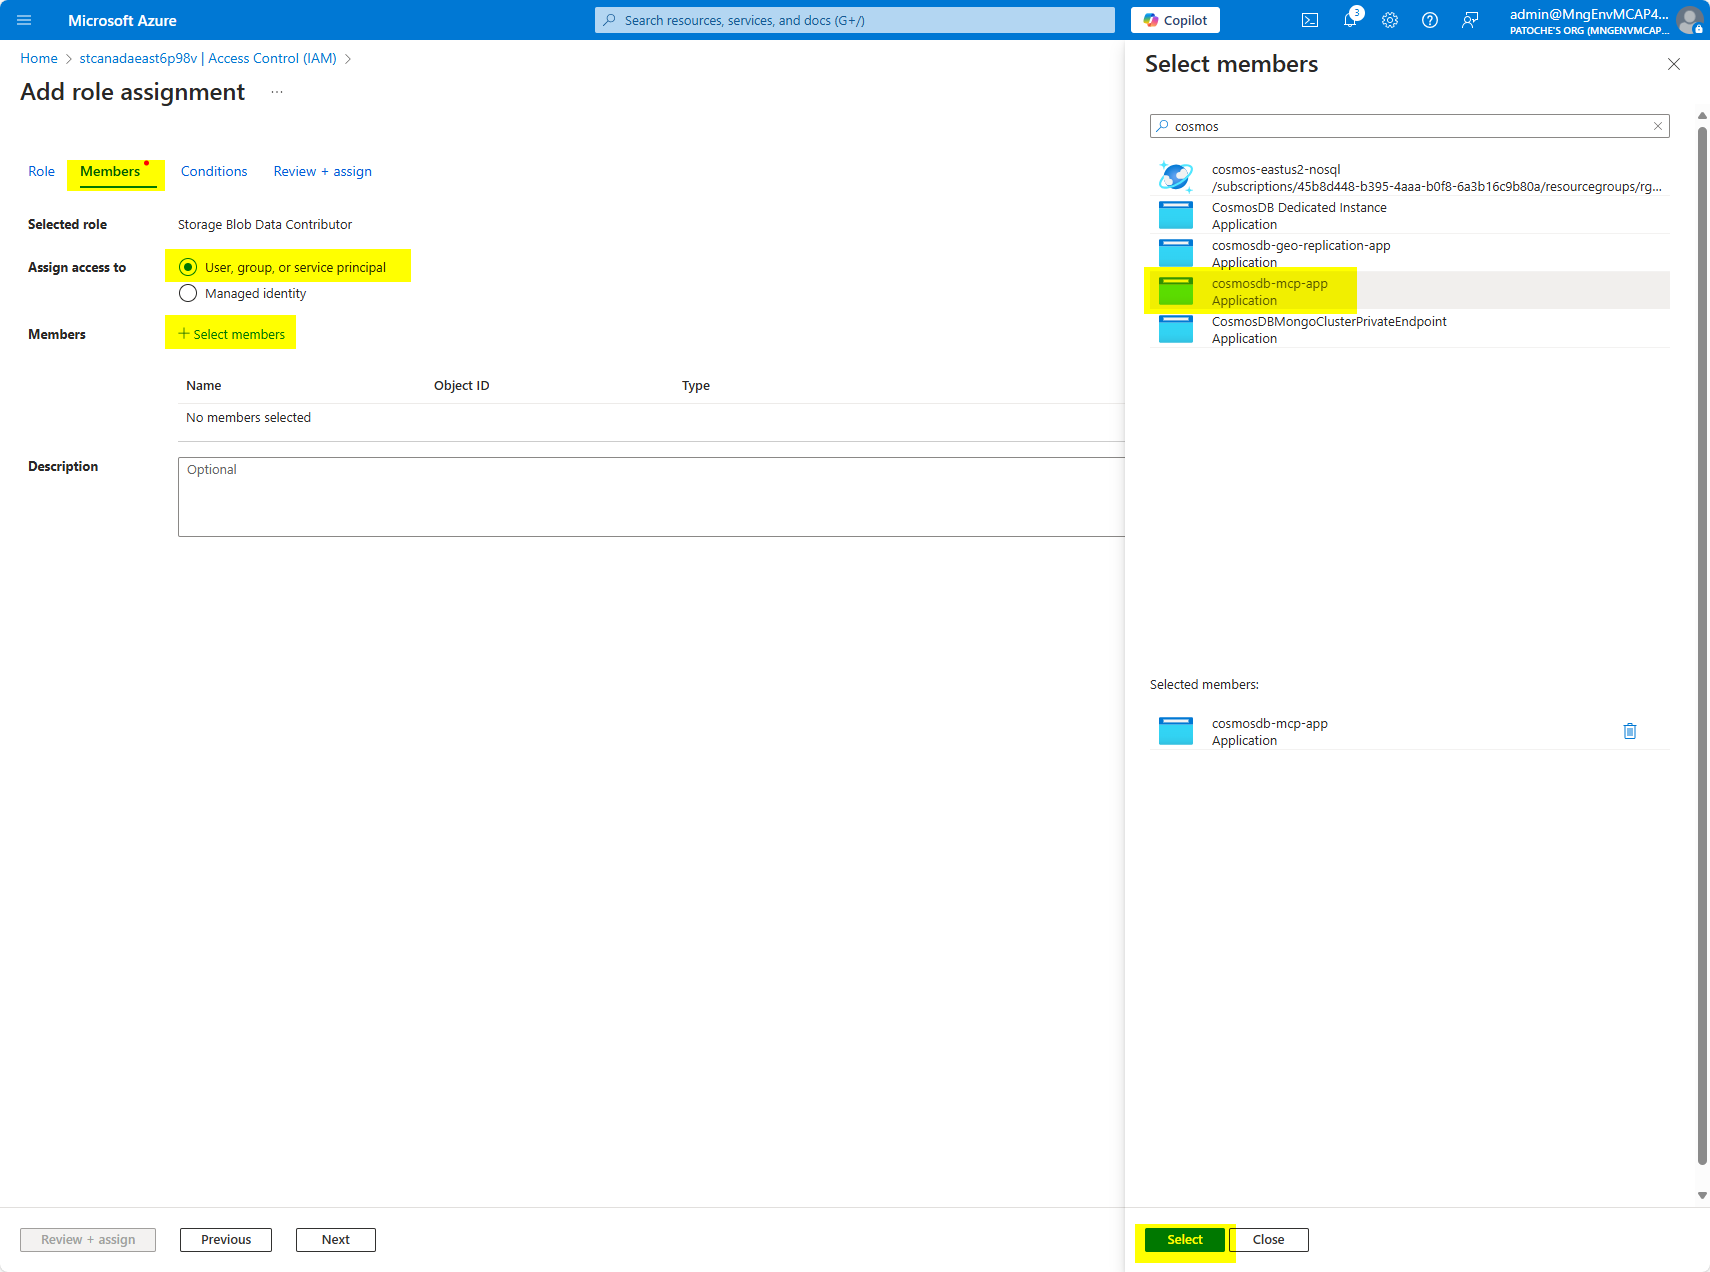Click the Select button in members panel
This screenshot has height=1272, width=1710.
click(x=1185, y=1240)
